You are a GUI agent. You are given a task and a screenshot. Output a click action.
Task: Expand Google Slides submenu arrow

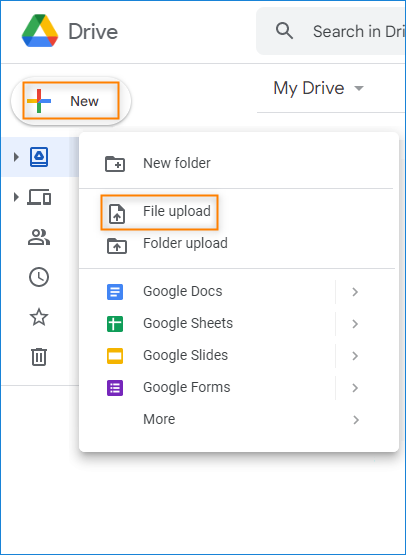coord(355,356)
